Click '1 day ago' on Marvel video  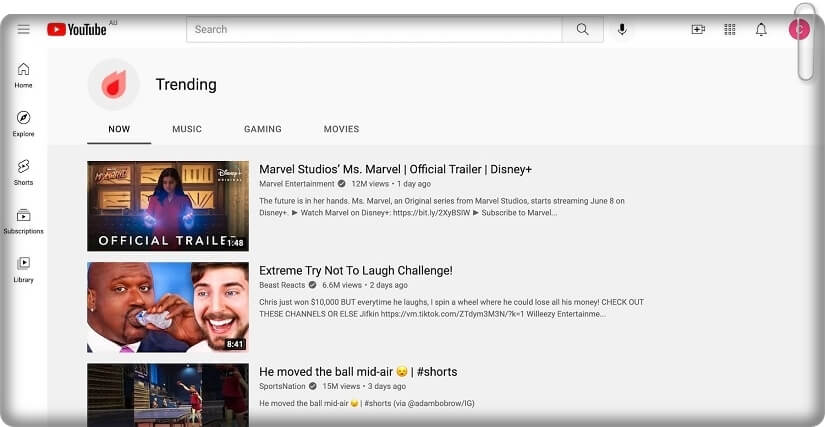point(414,184)
